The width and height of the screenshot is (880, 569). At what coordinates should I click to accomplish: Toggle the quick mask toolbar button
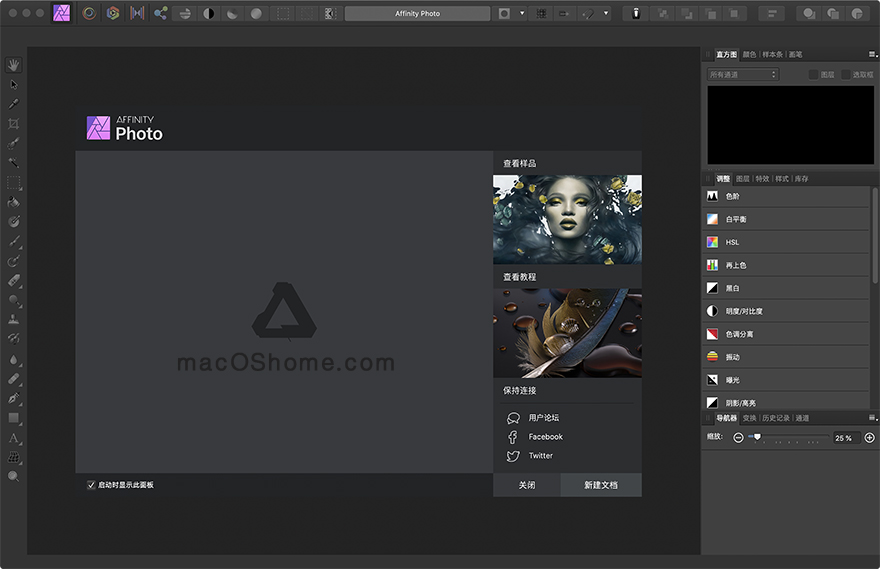point(505,13)
